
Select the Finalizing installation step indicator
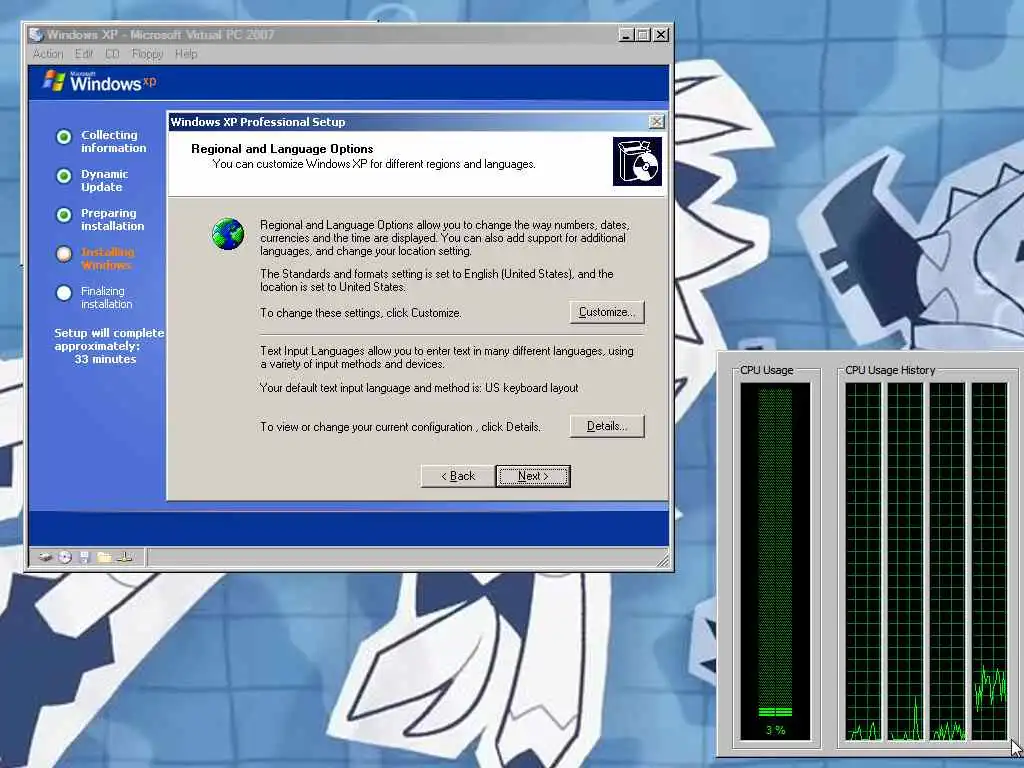[64, 293]
